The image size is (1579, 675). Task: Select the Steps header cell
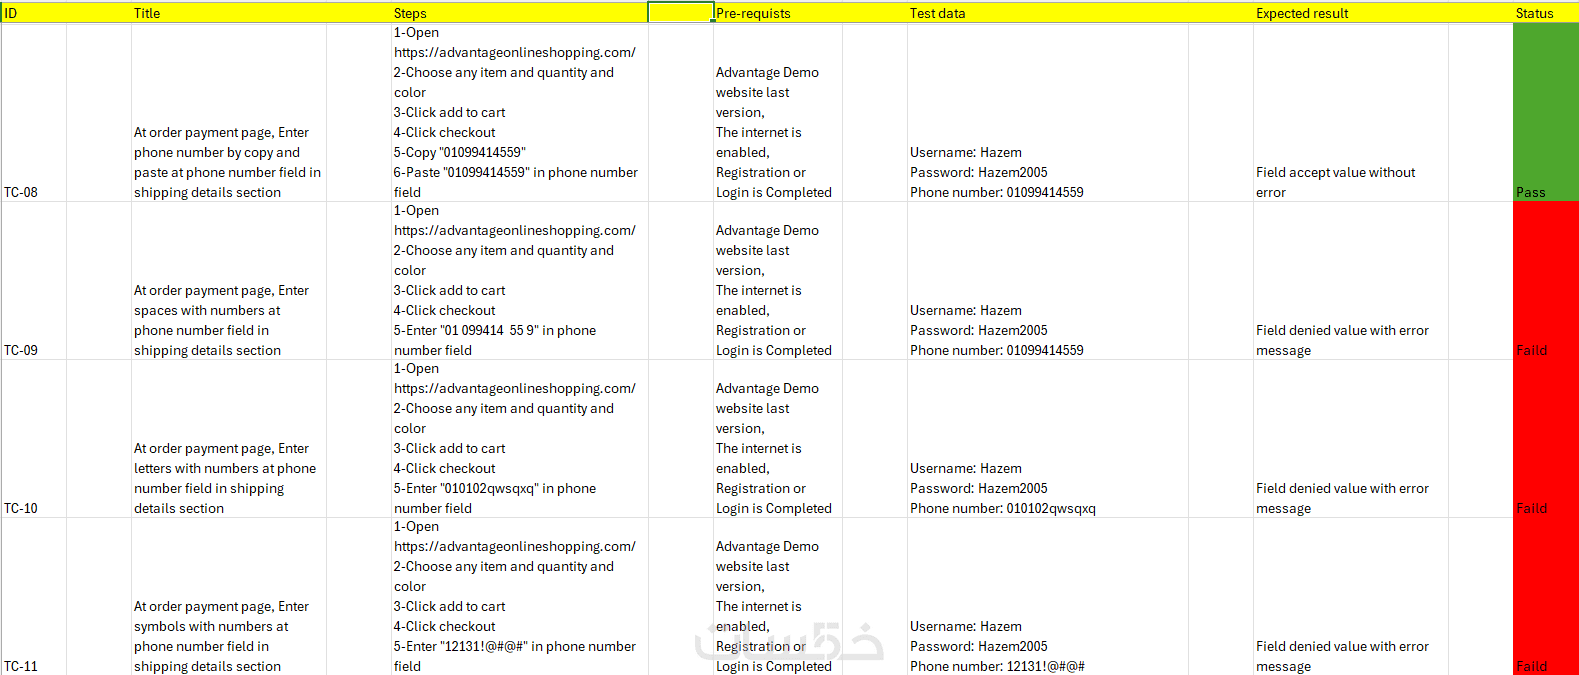click(x=519, y=13)
